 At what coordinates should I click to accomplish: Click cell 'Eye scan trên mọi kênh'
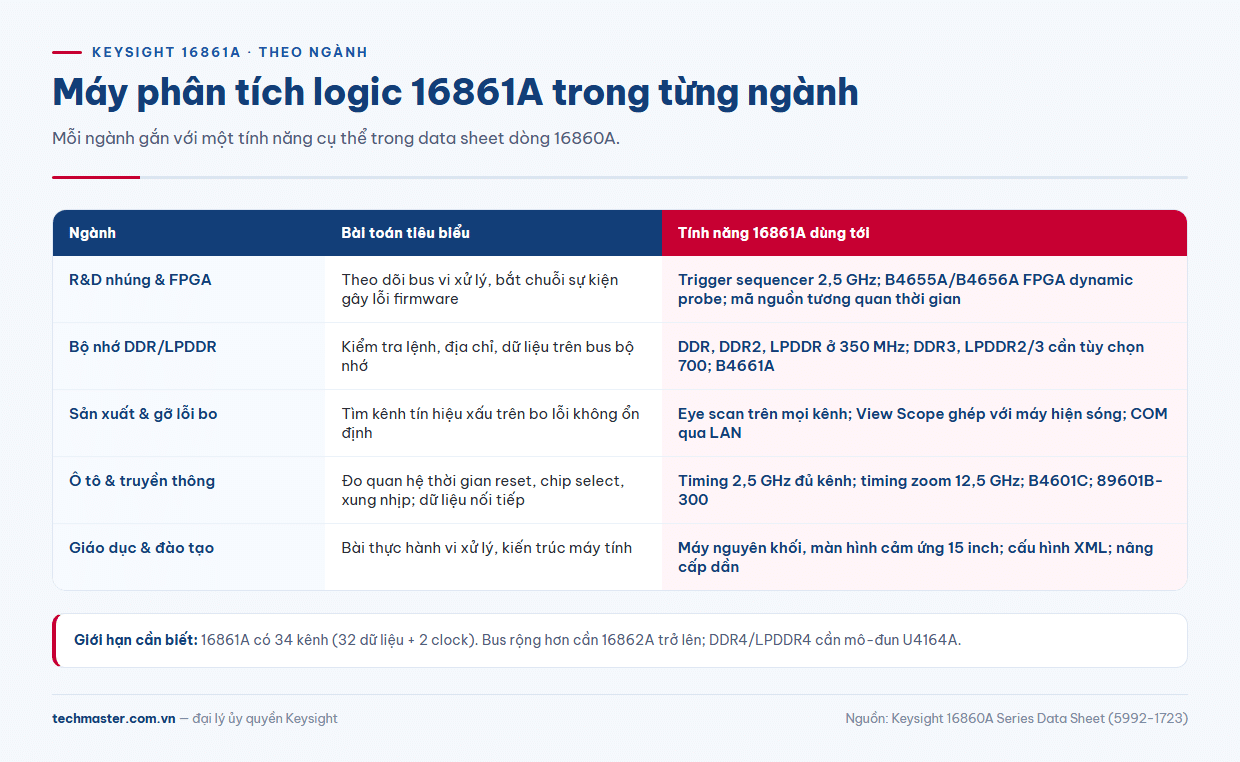click(x=923, y=423)
